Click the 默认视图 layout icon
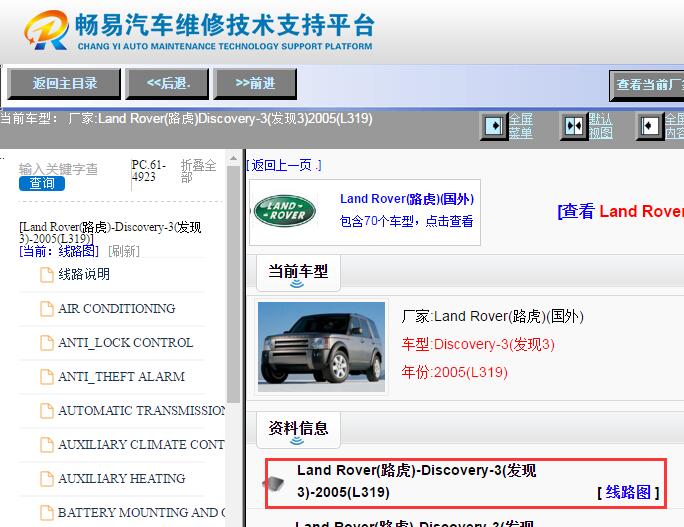The image size is (684, 527). coord(574,126)
